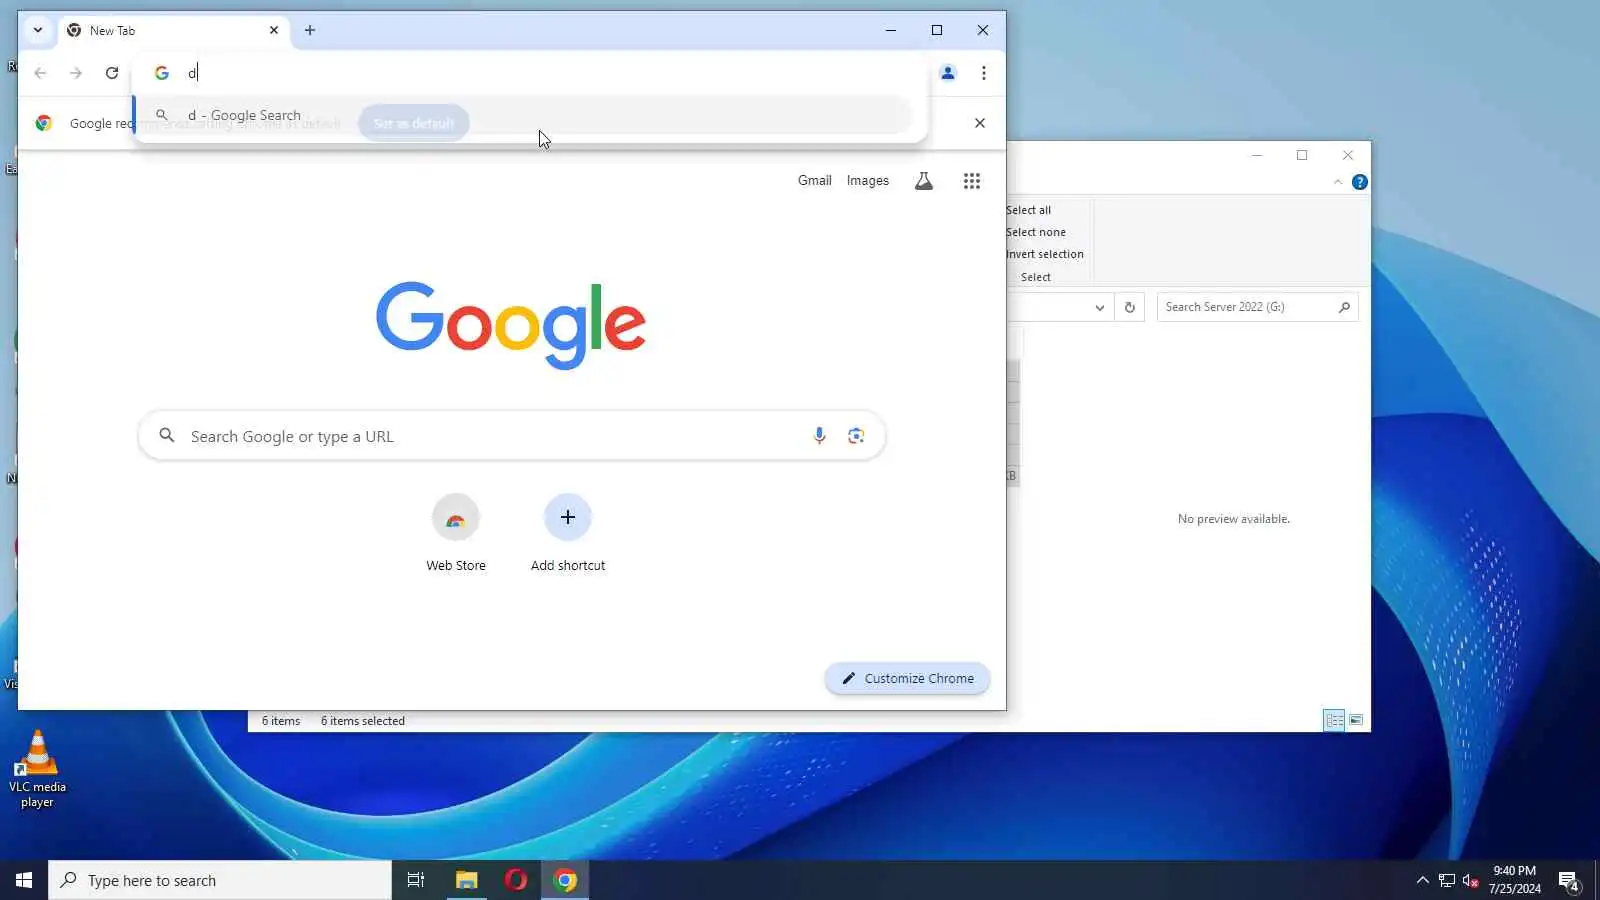Click the File Explorer search magnifier icon
The image size is (1600, 900).
click(1345, 307)
